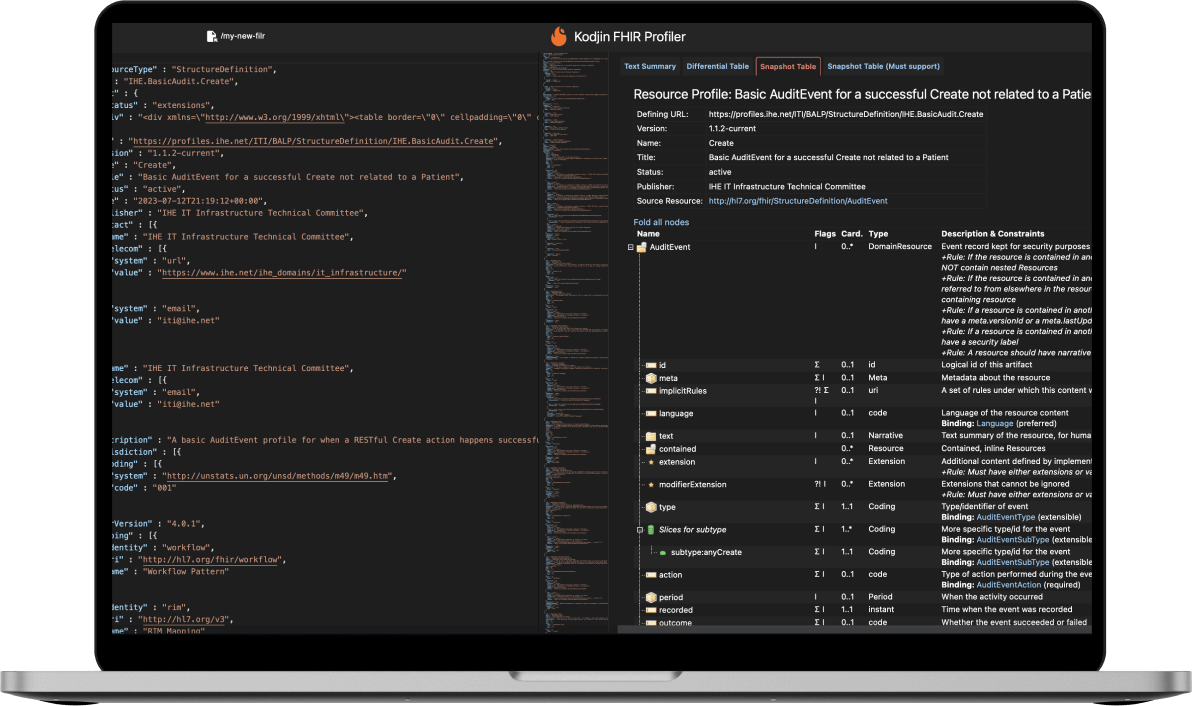
Task: Switch to the Differential Table tab
Action: 717,66
